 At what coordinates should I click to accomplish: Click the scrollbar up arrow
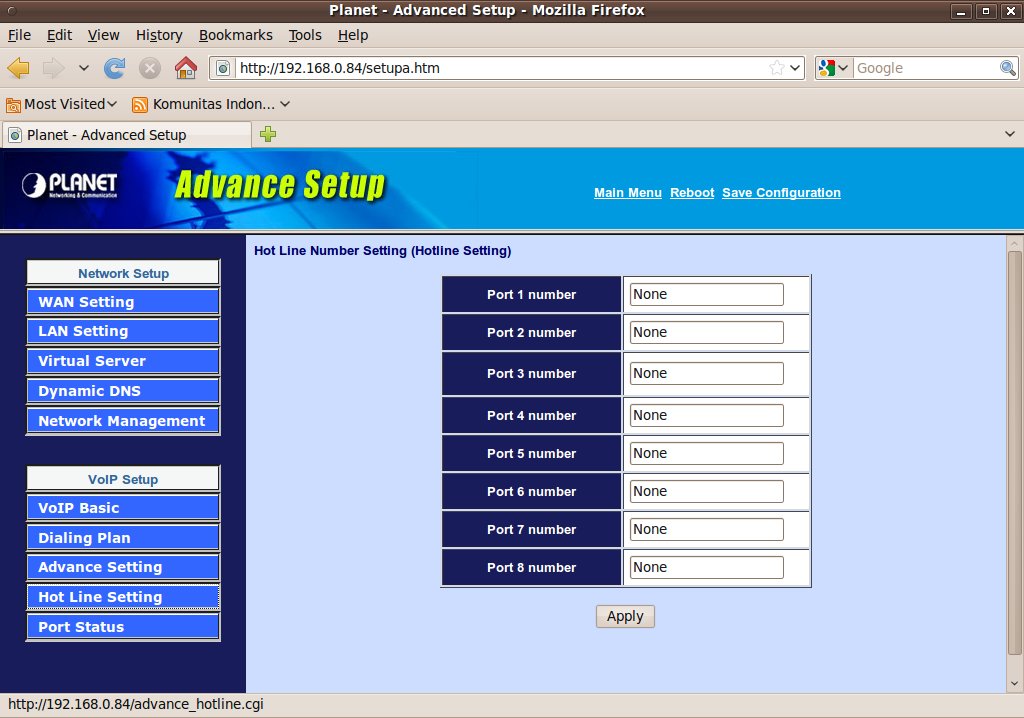(x=1014, y=244)
